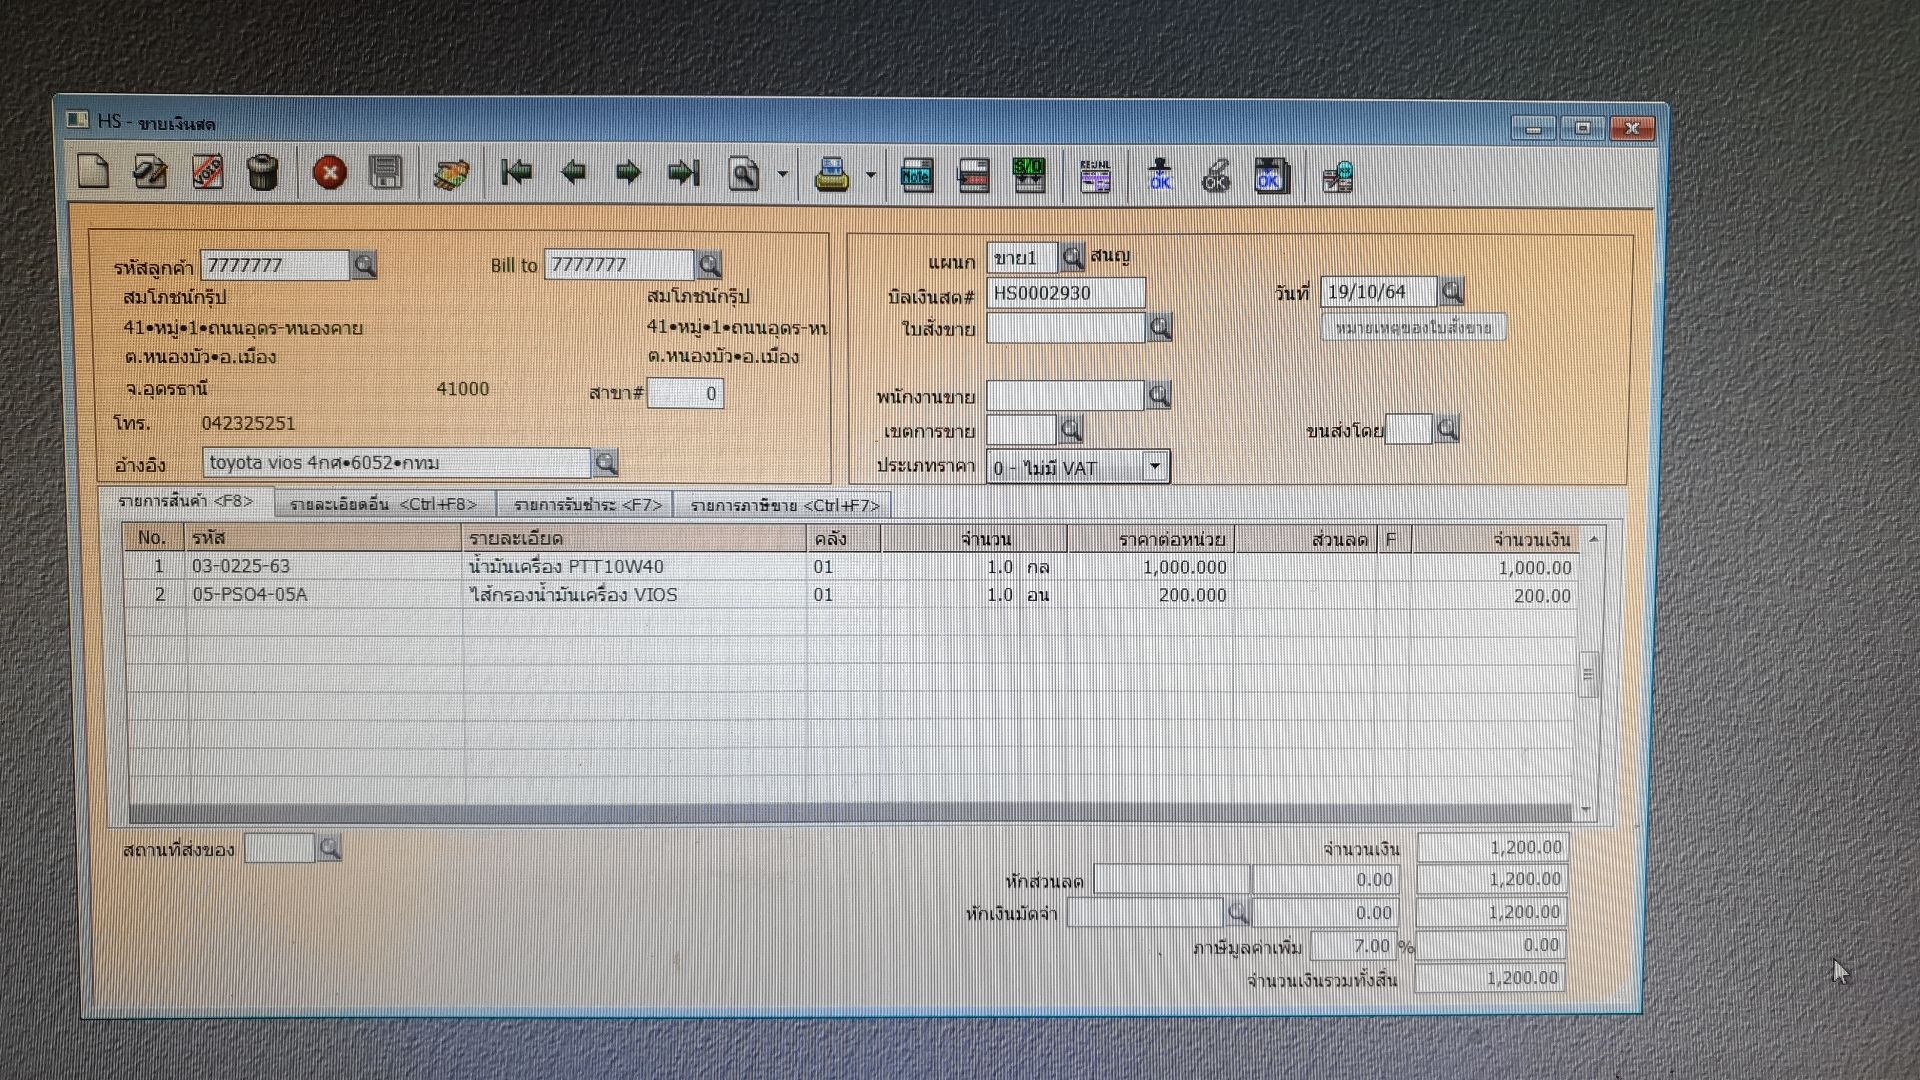Click the RE/NE toolbar icon
Image resolution: width=1920 pixels, height=1080 pixels.
(1095, 176)
